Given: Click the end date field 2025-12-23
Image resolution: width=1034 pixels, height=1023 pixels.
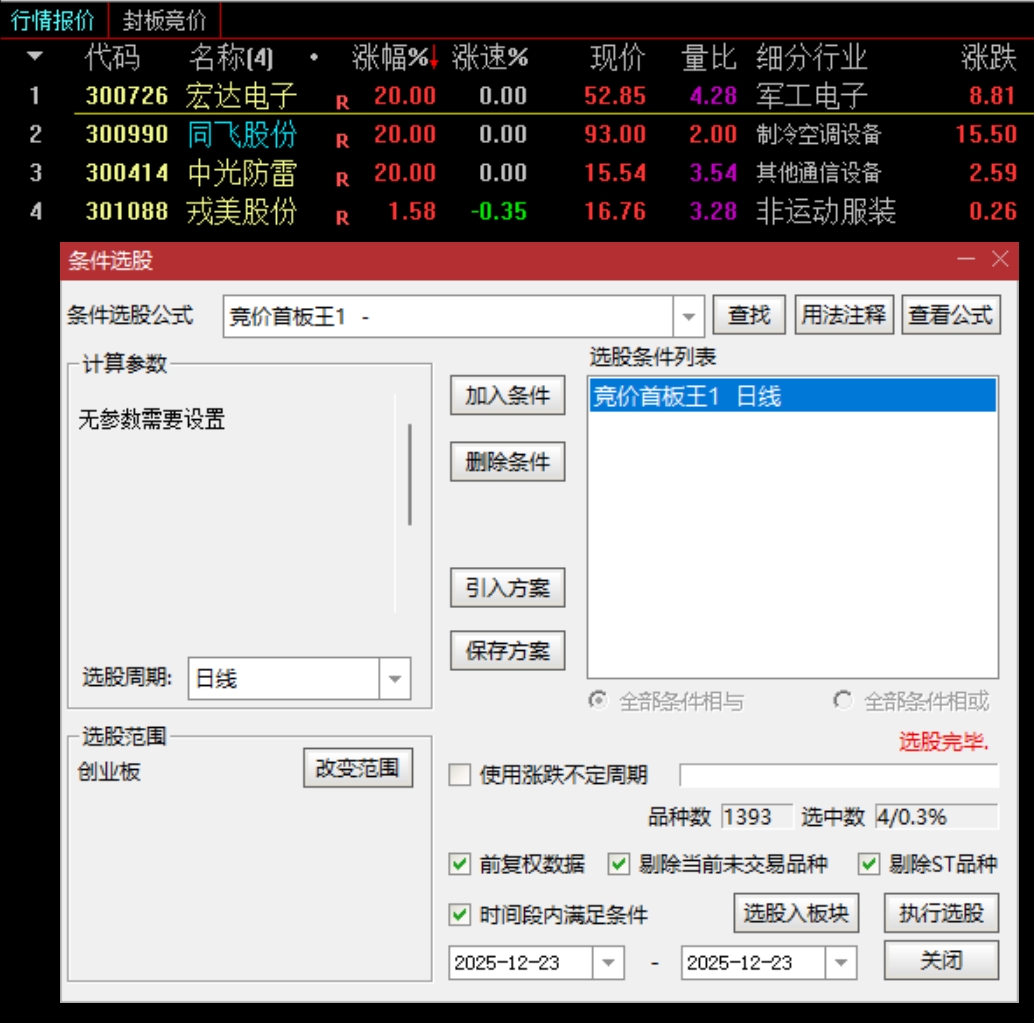Looking at the screenshot, I should [753, 962].
